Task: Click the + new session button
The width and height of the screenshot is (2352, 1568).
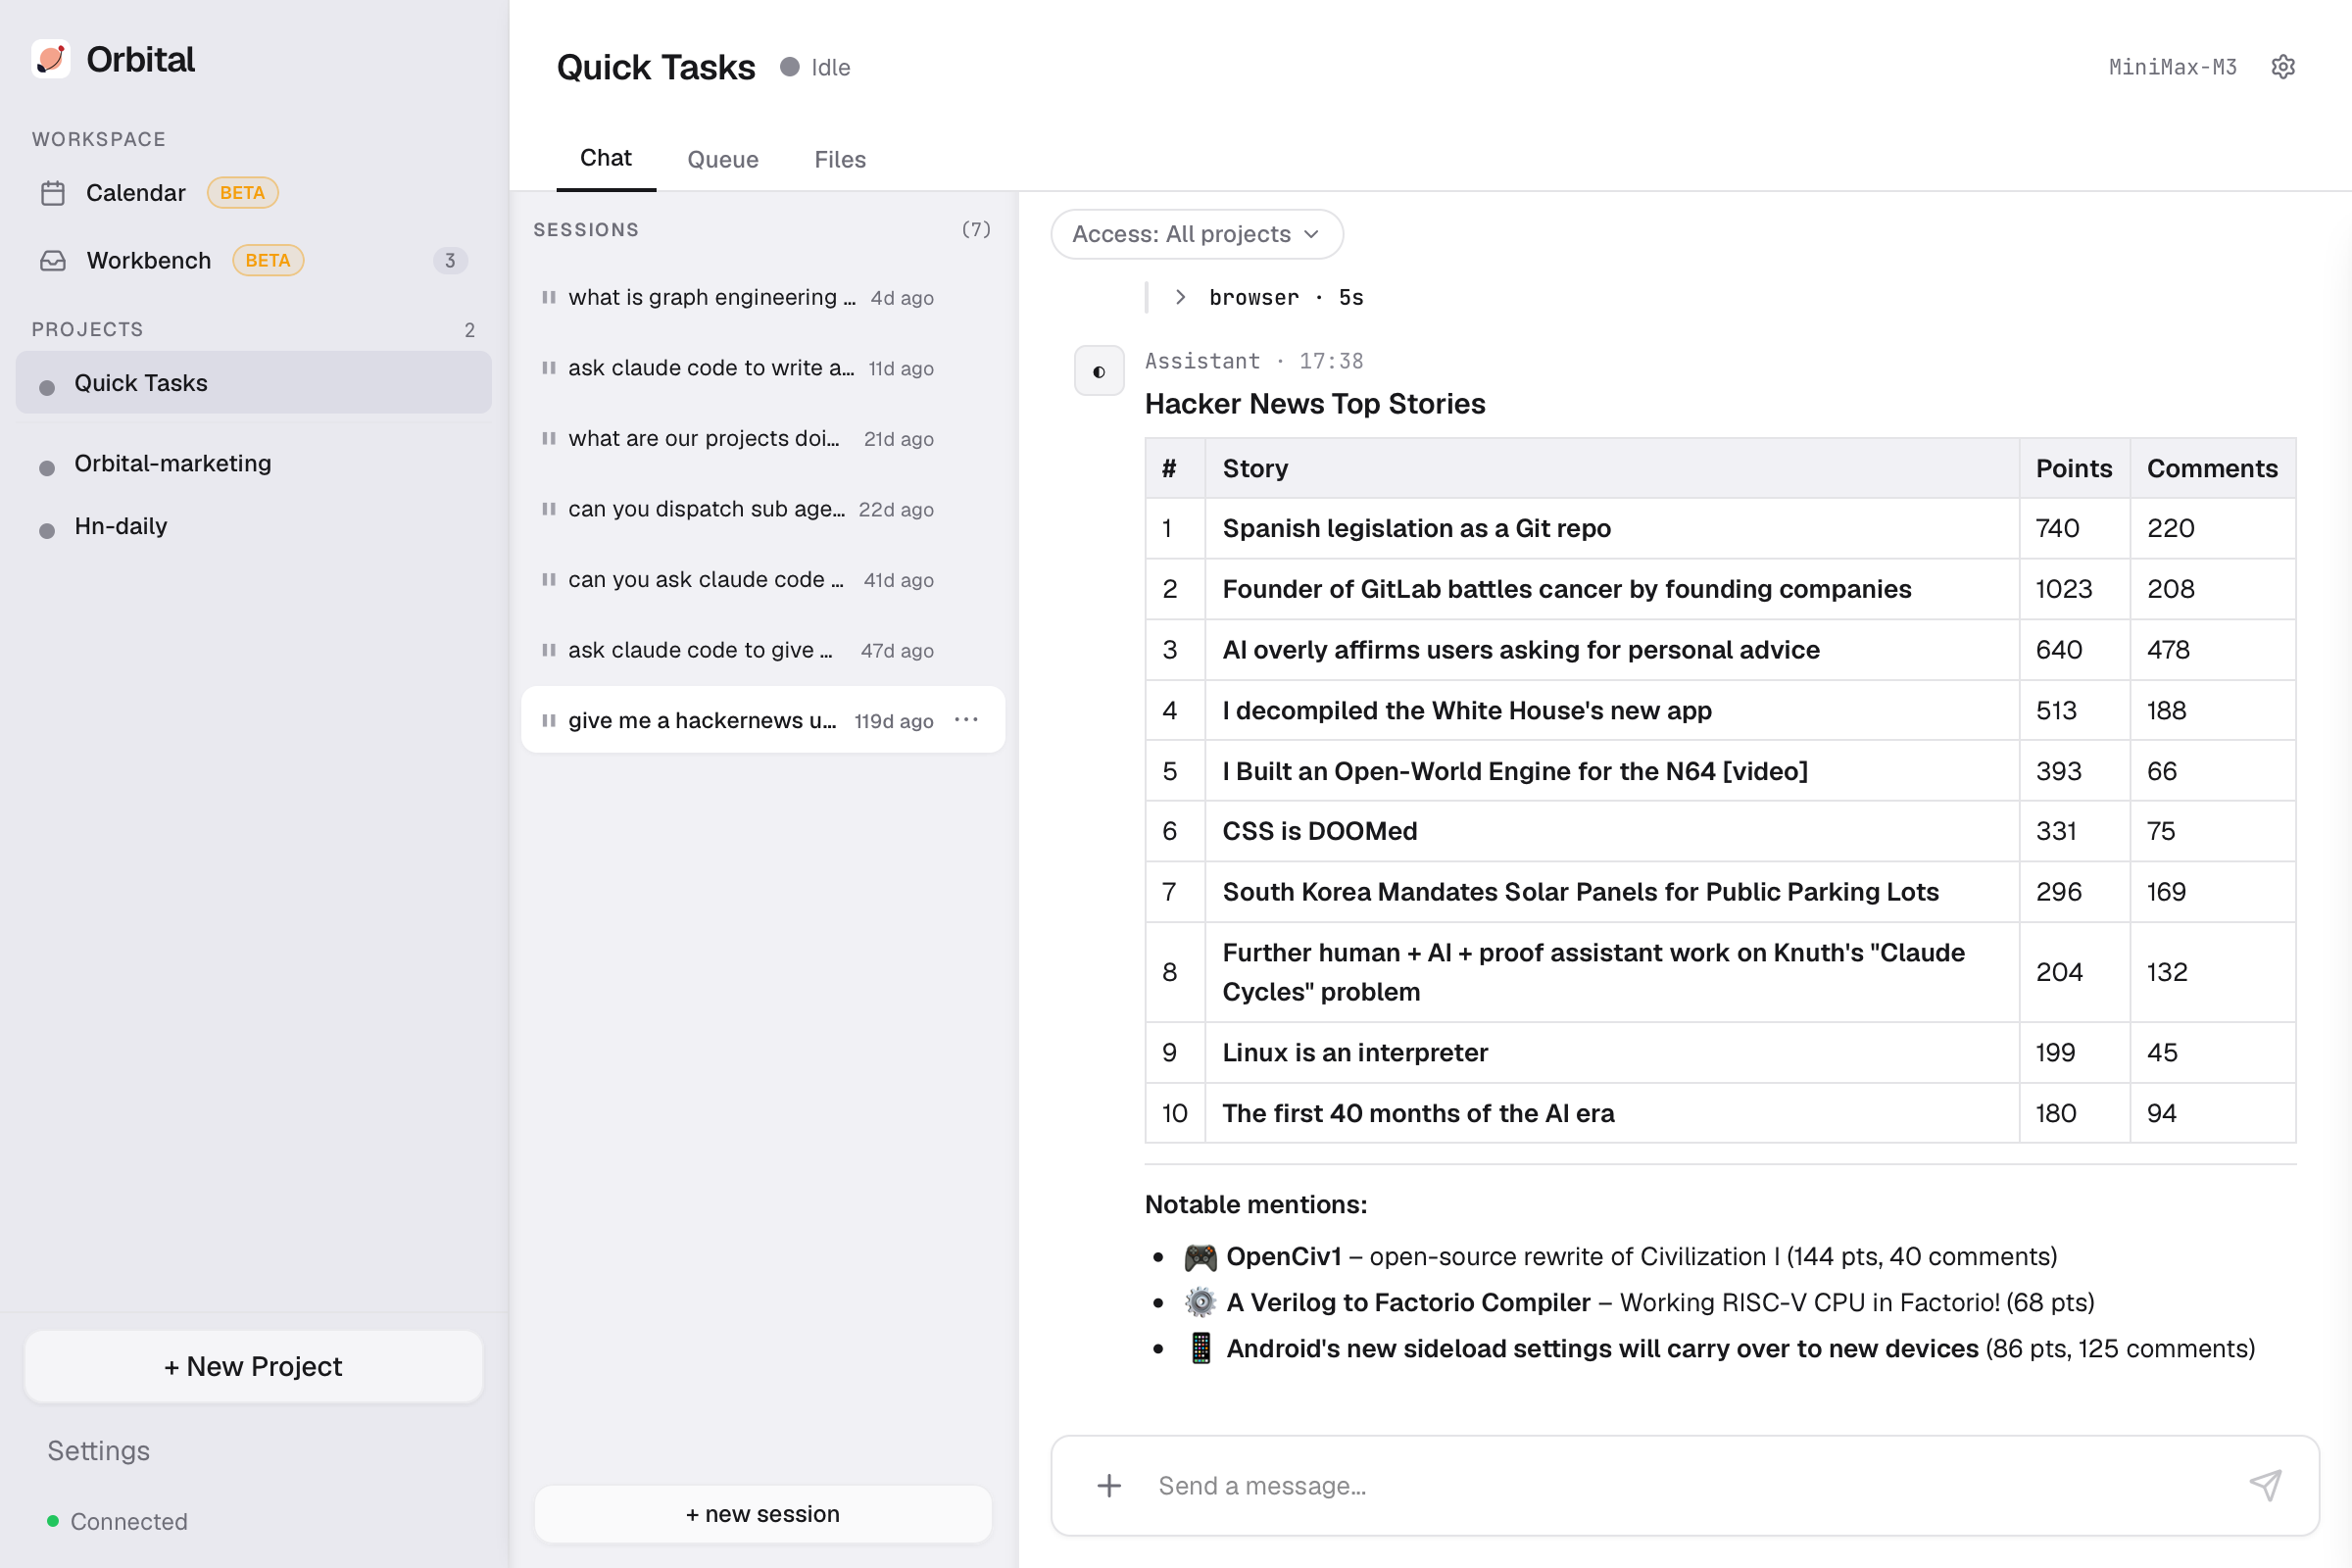Action: pos(763,1513)
